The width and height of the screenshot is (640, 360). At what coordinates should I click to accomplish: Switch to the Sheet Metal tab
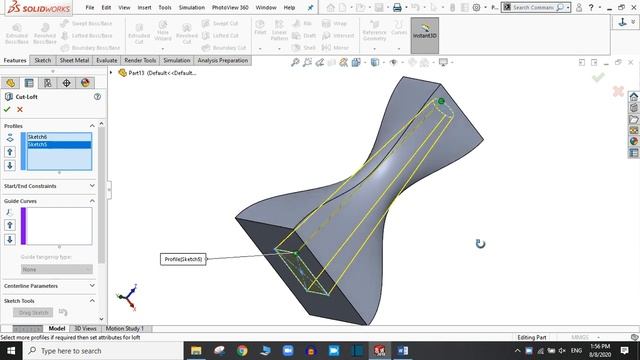coord(74,60)
